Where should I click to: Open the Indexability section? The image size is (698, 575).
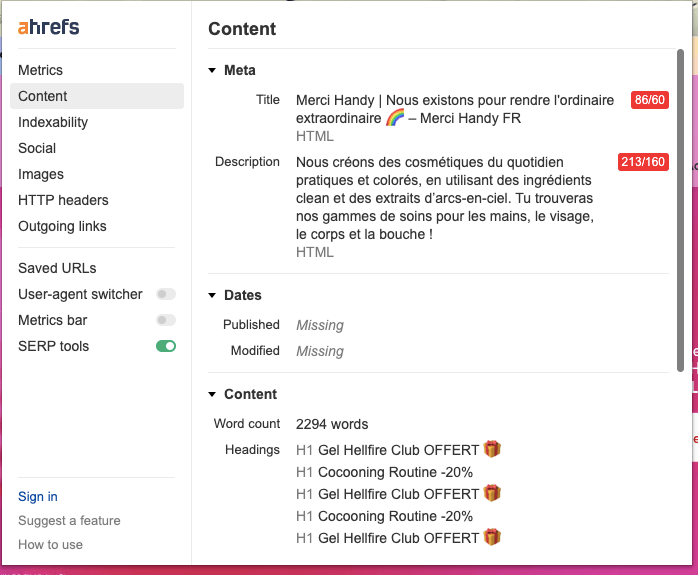coord(53,122)
